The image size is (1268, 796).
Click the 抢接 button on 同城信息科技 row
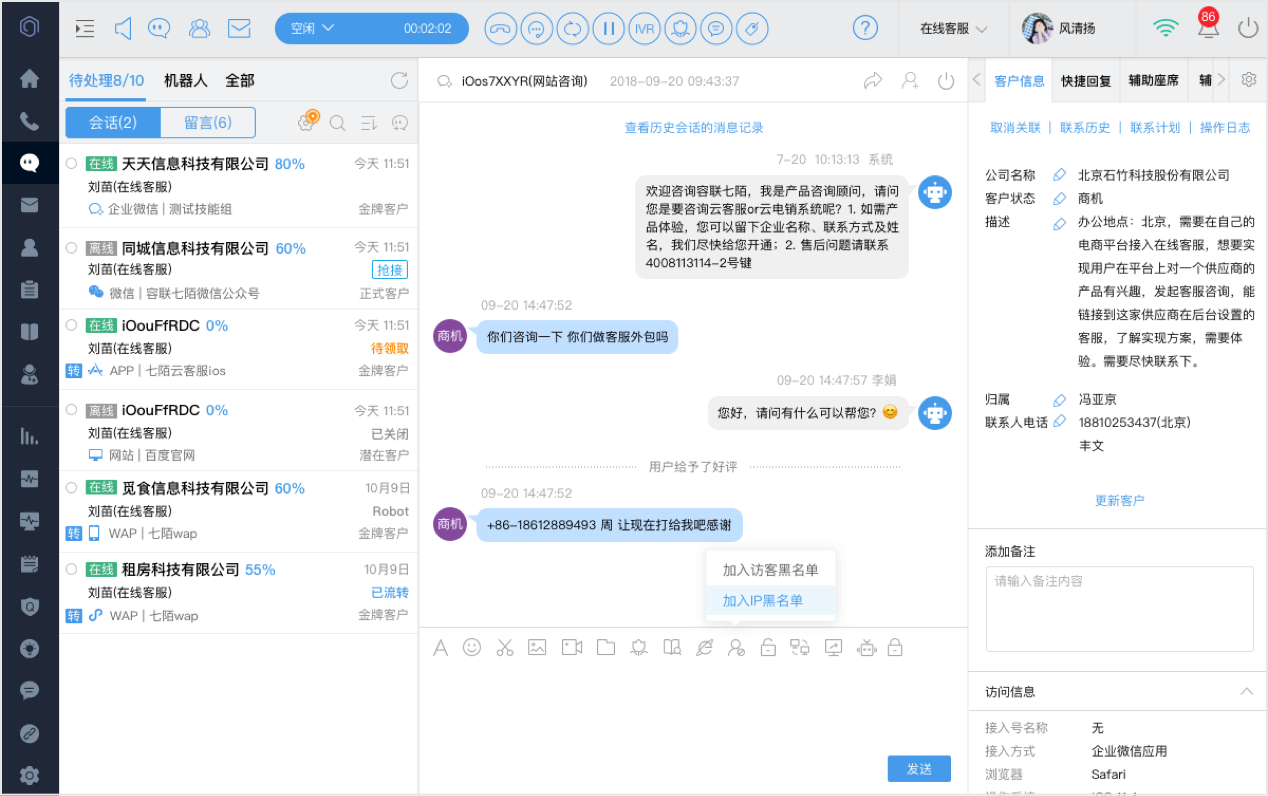click(x=390, y=270)
